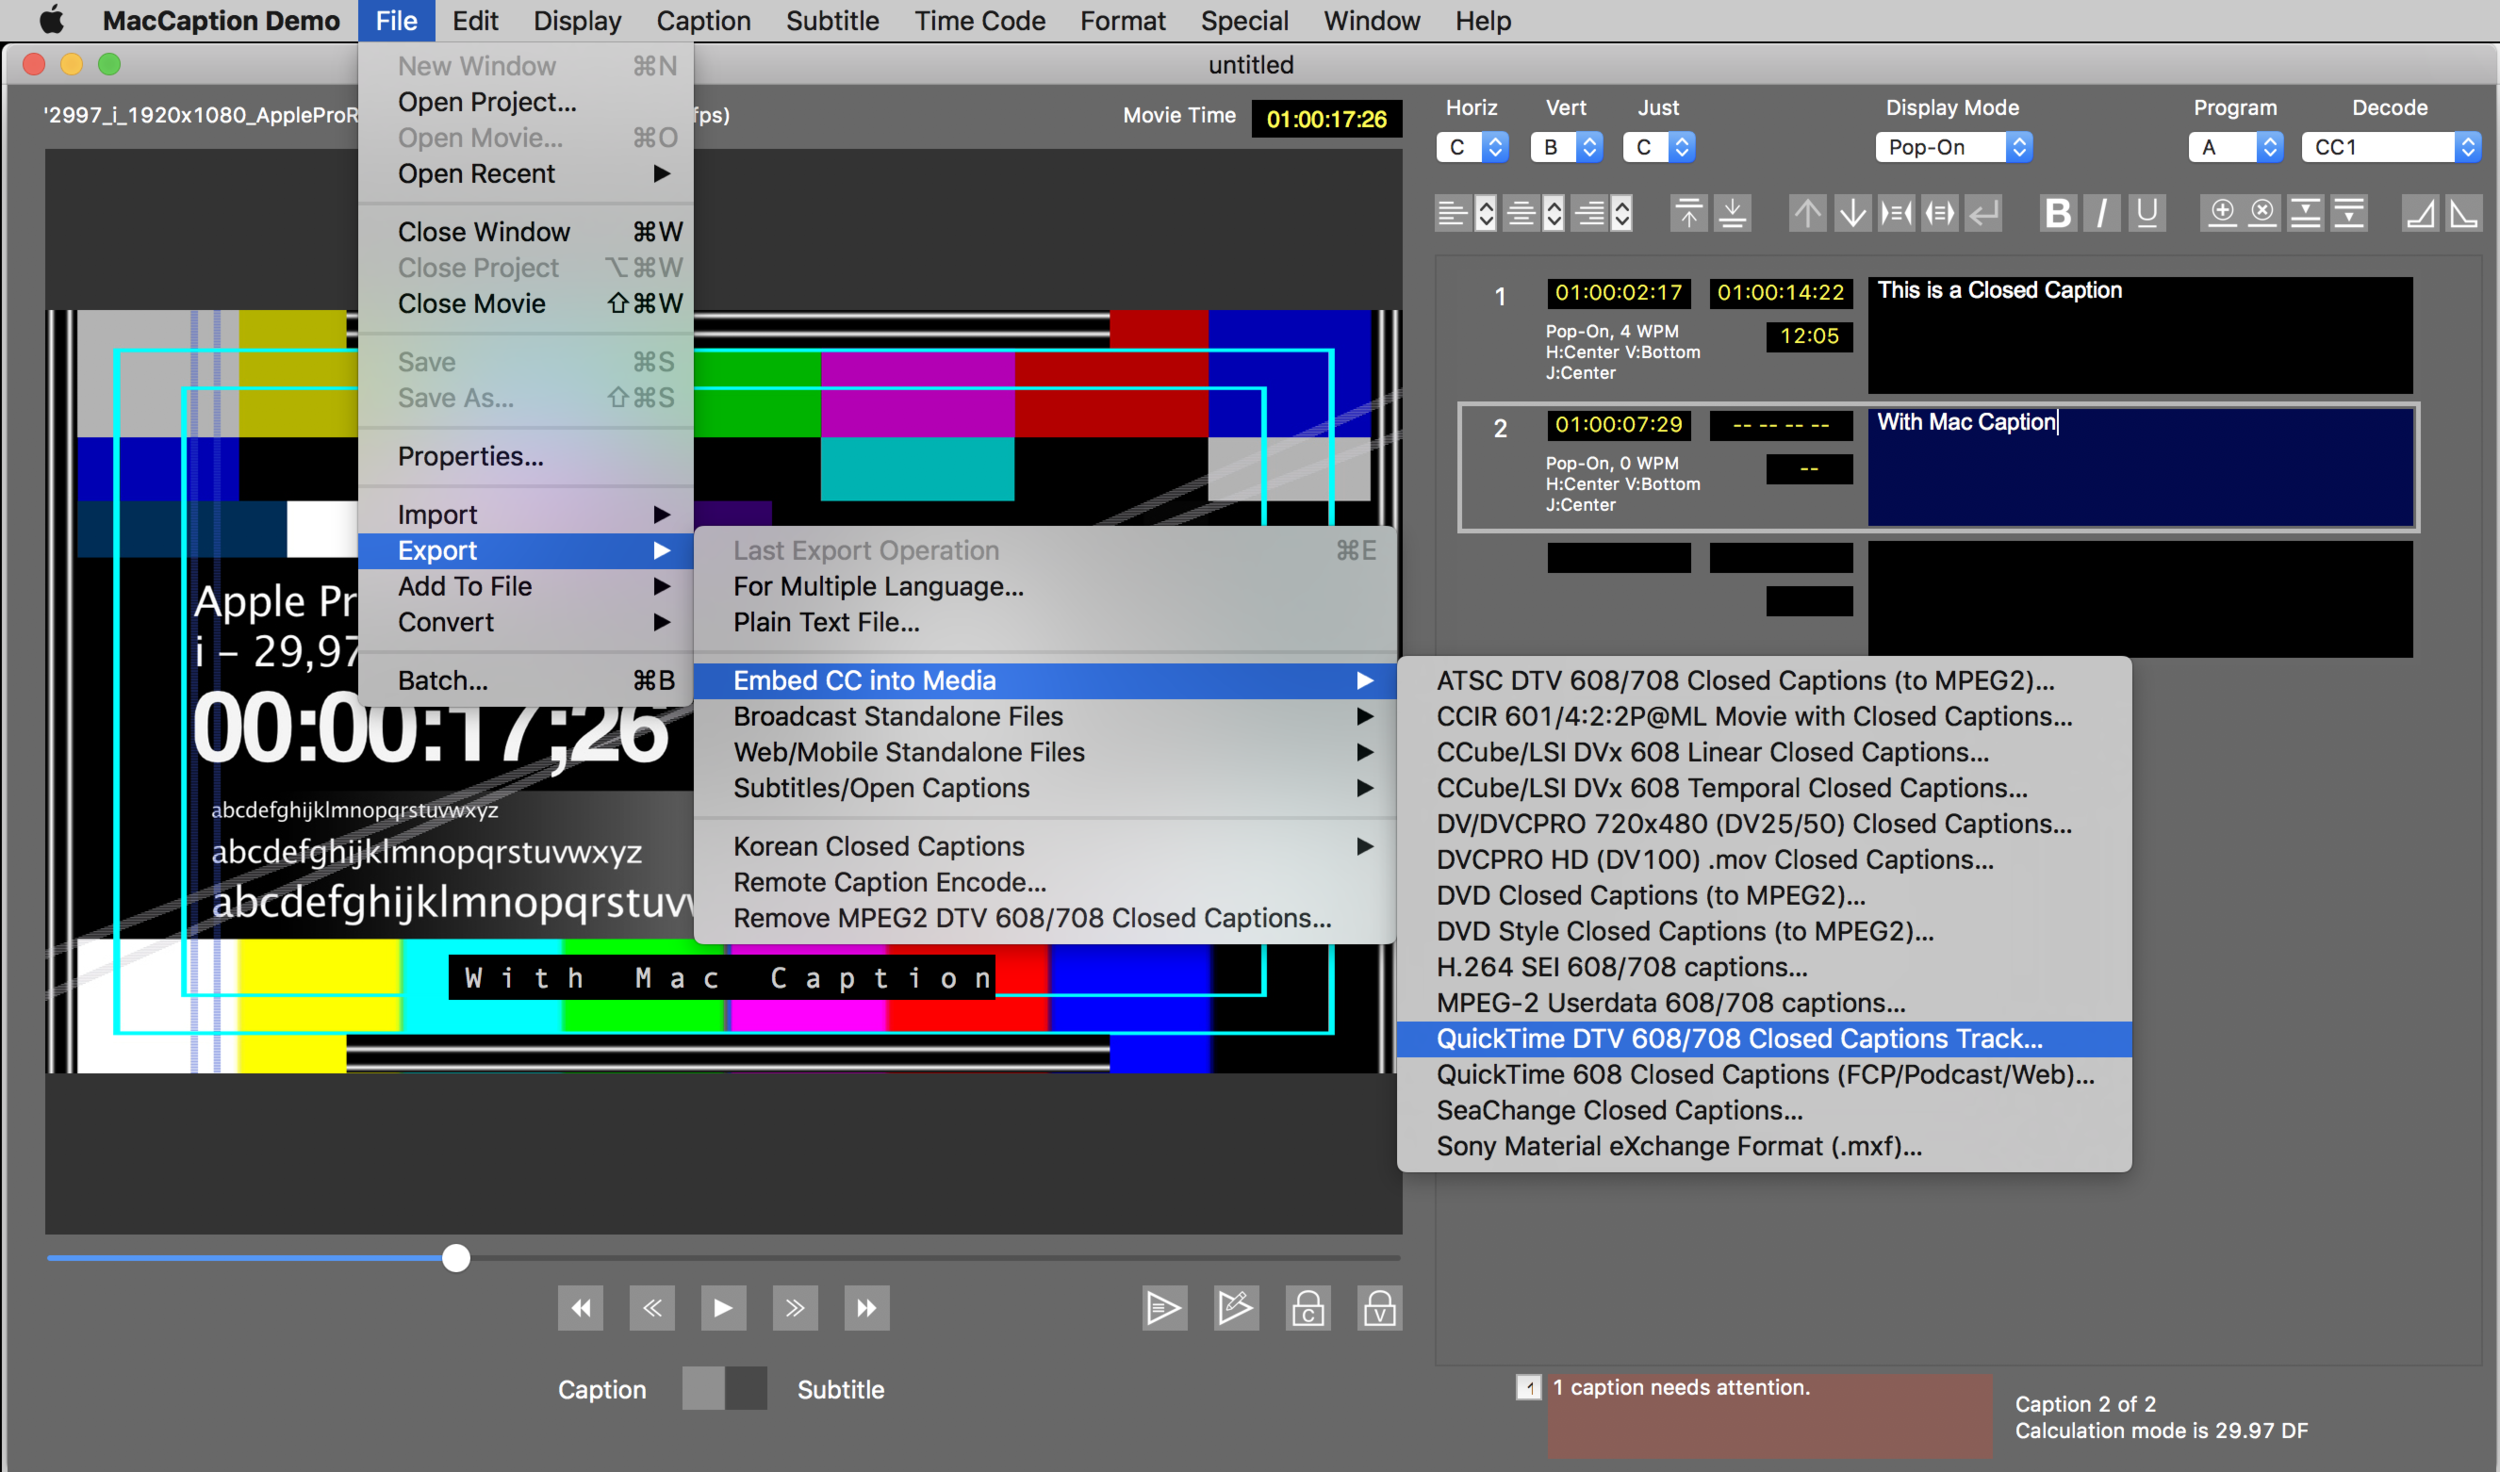Open the Display Mode Pop-On dropdown
Image resolution: width=2500 pixels, height=1472 pixels.
(1953, 147)
